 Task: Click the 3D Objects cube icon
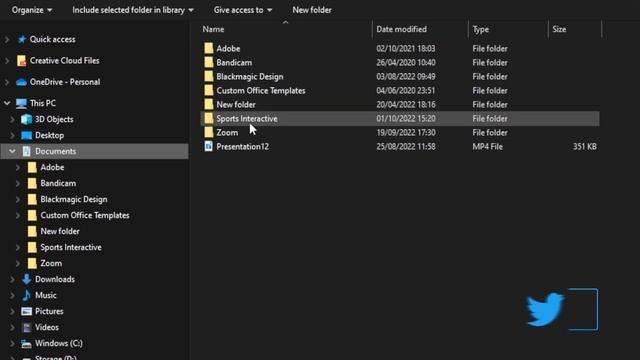tap(27, 119)
